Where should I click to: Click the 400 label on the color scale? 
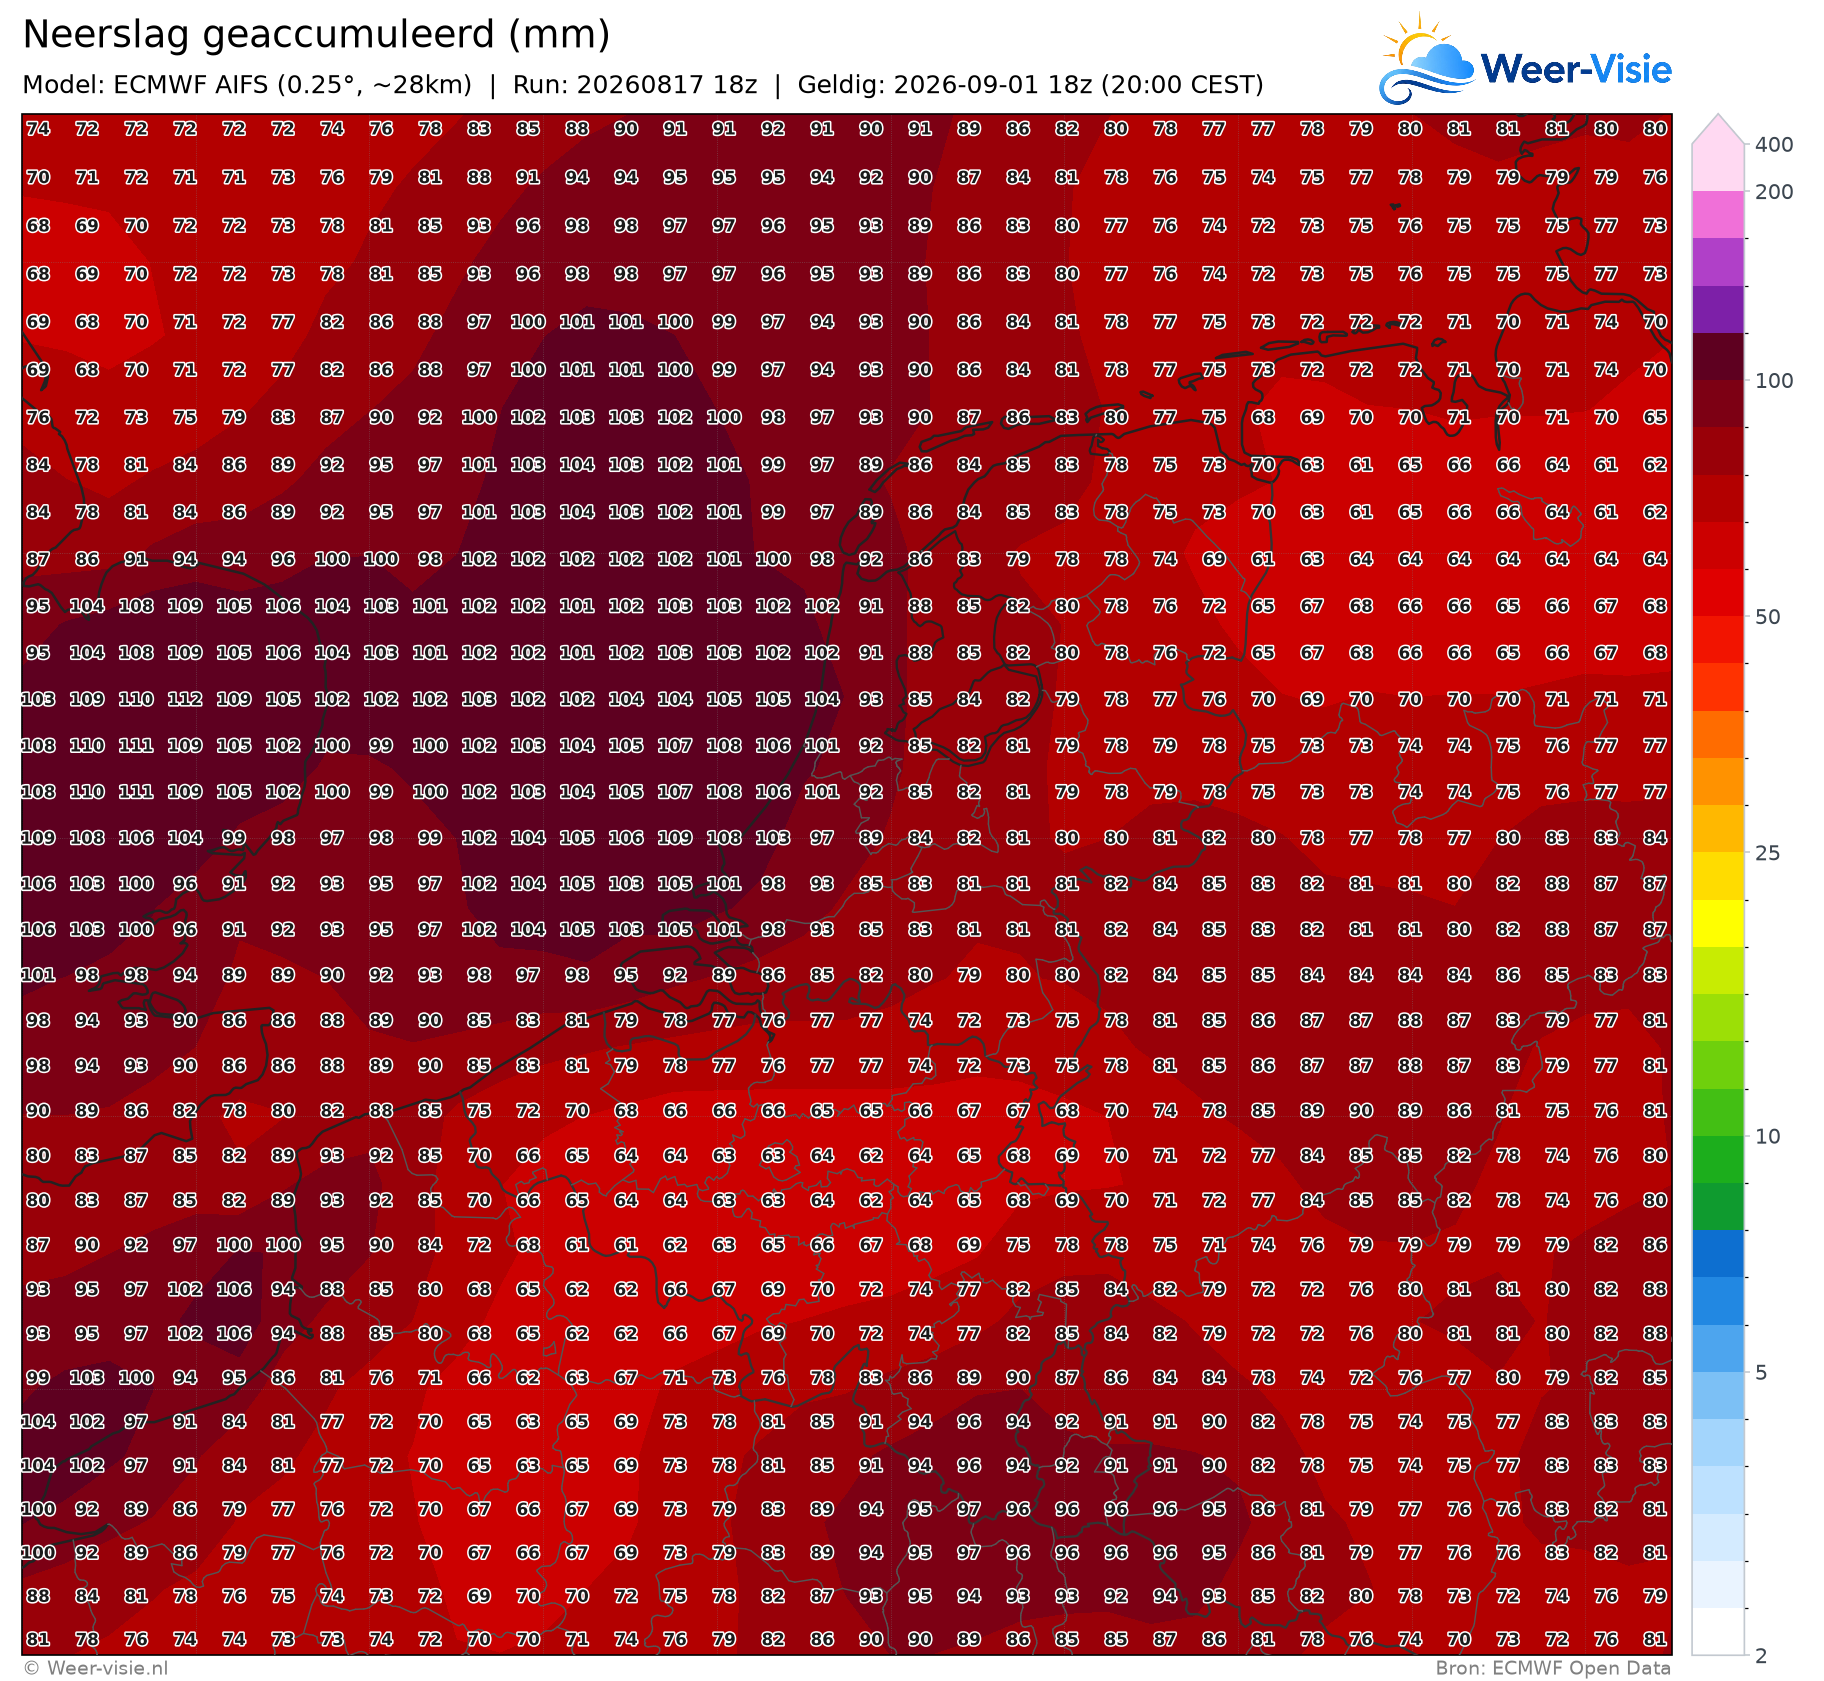tap(1774, 144)
